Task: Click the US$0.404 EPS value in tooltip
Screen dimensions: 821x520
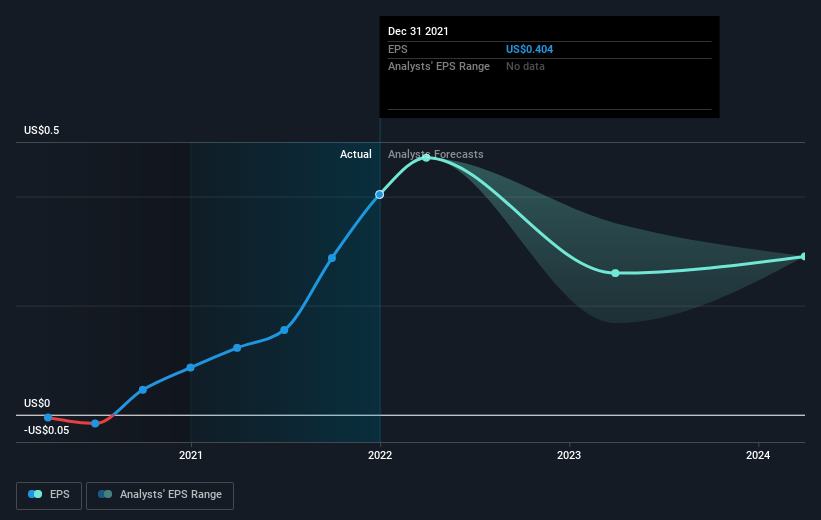Action: (529, 49)
